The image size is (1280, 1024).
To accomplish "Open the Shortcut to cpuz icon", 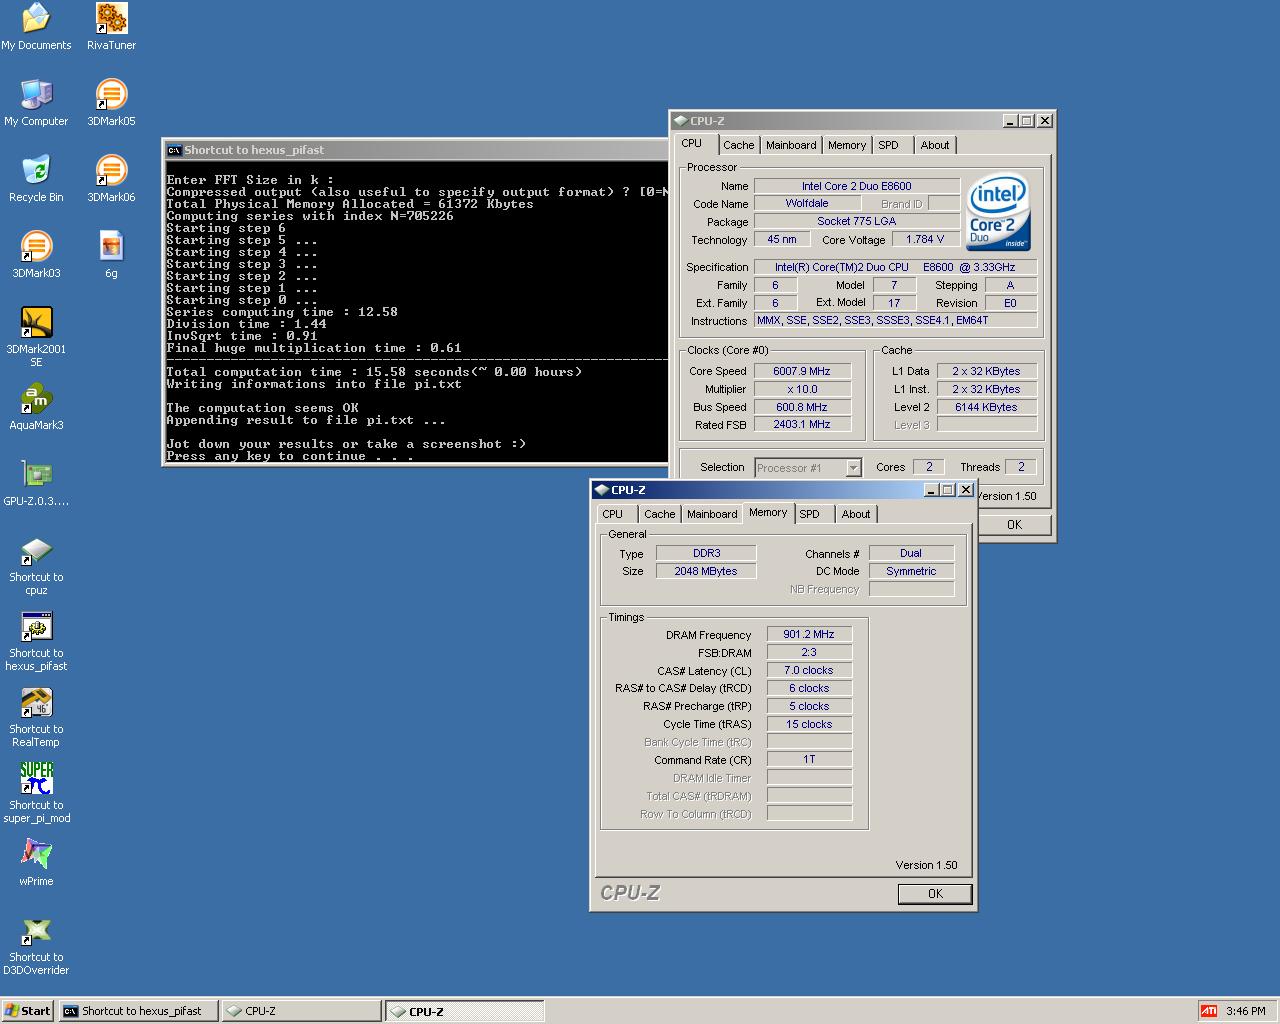I will tap(36, 565).
